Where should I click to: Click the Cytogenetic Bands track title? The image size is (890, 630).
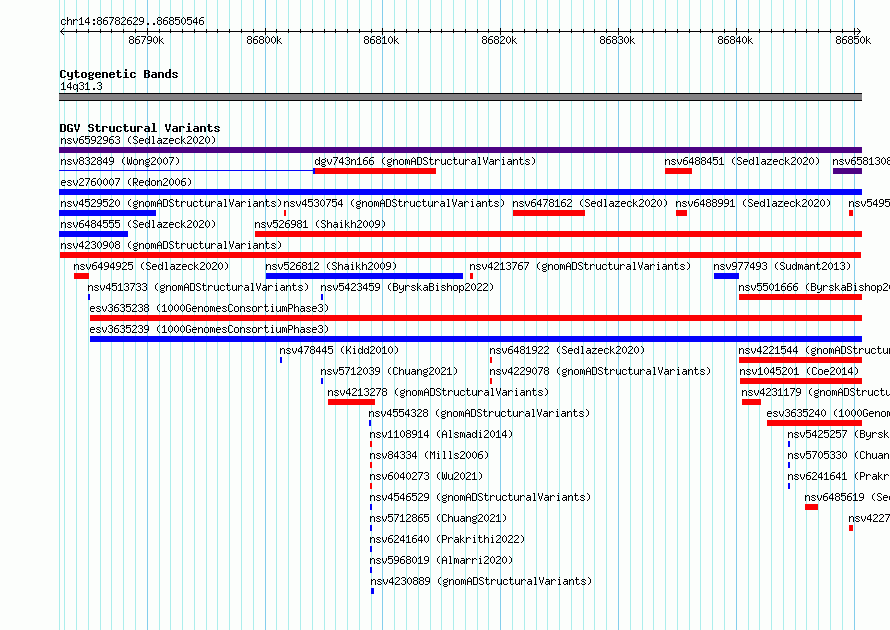pos(119,74)
